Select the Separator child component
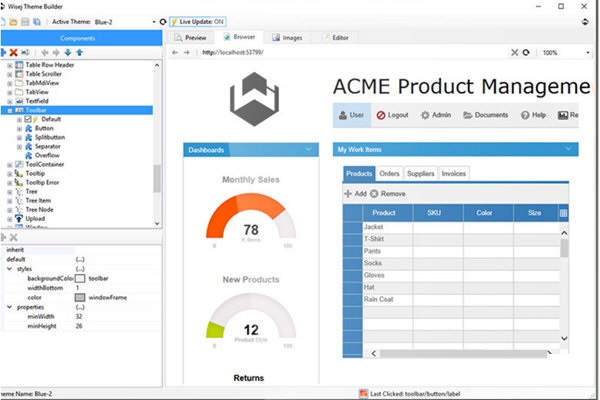The height and width of the screenshot is (400, 600). (x=47, y=146)
